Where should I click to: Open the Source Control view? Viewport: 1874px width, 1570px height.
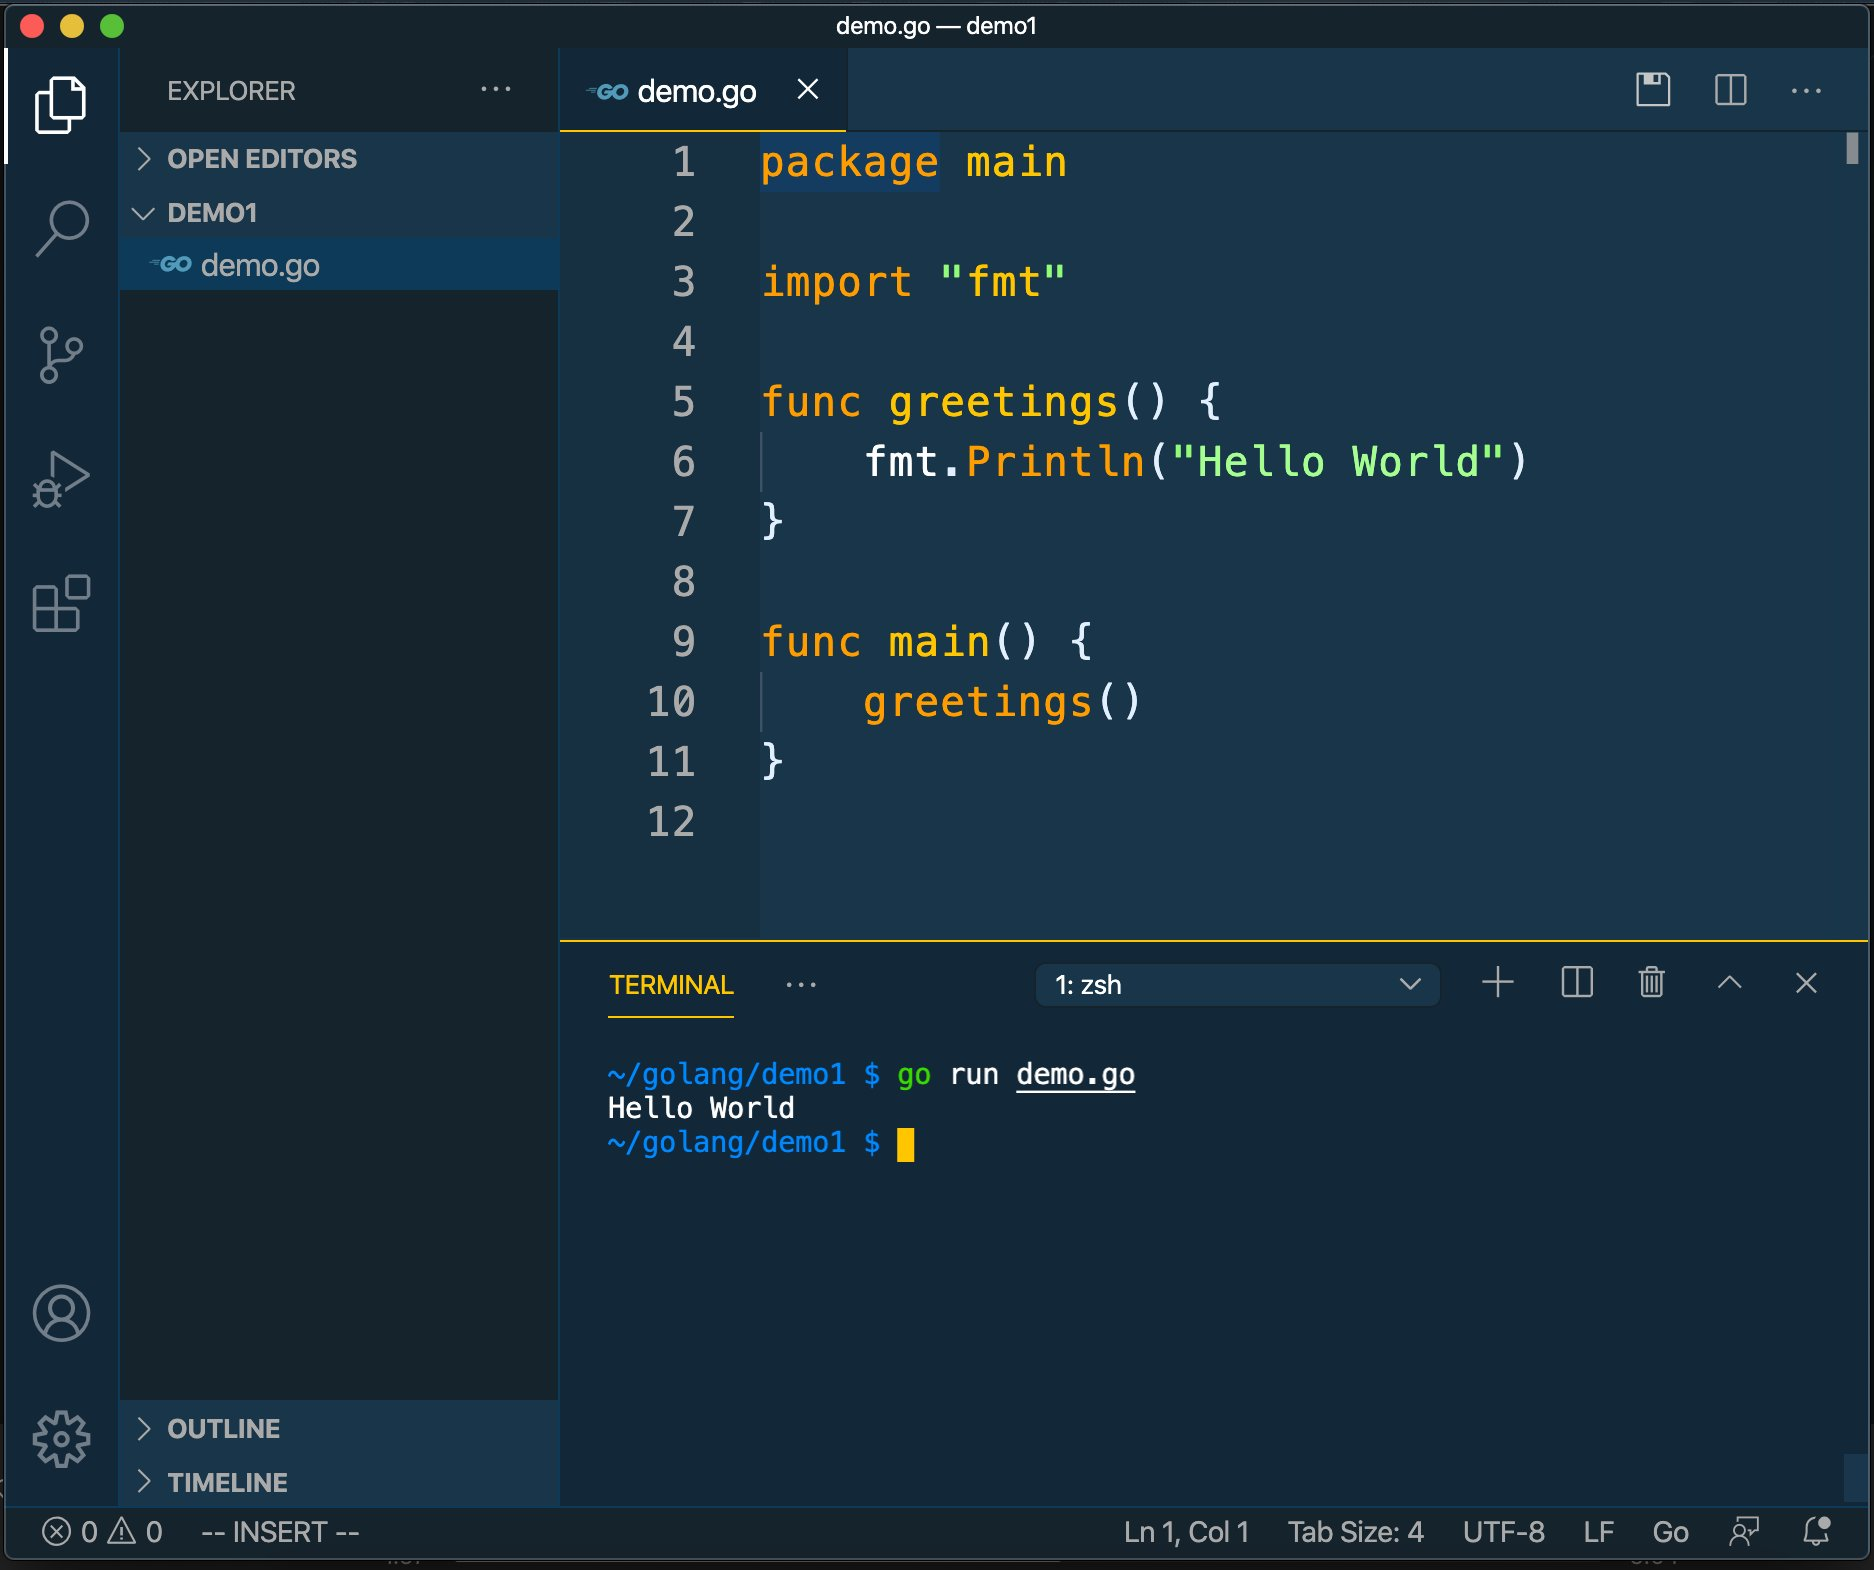[x=61, y=354]
